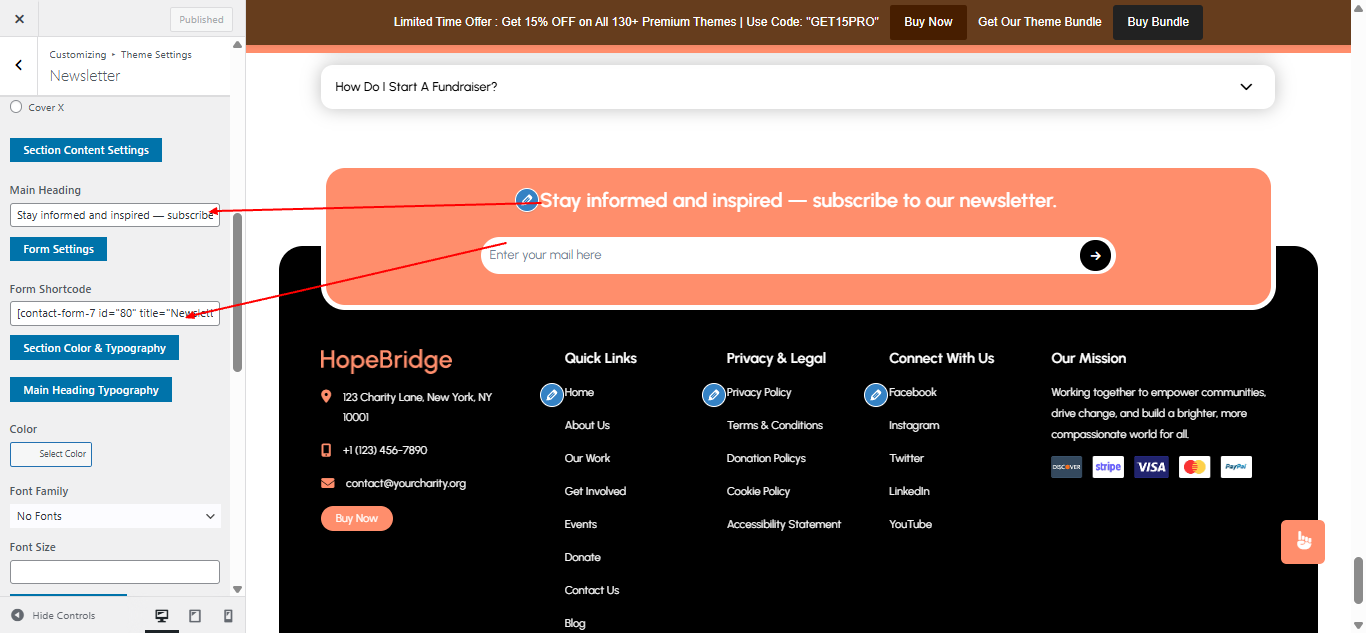The width and height of the screenshot is (1366, 633).
Task: Click the back arrow in the Newsletter panel
Action: (17, 65)
